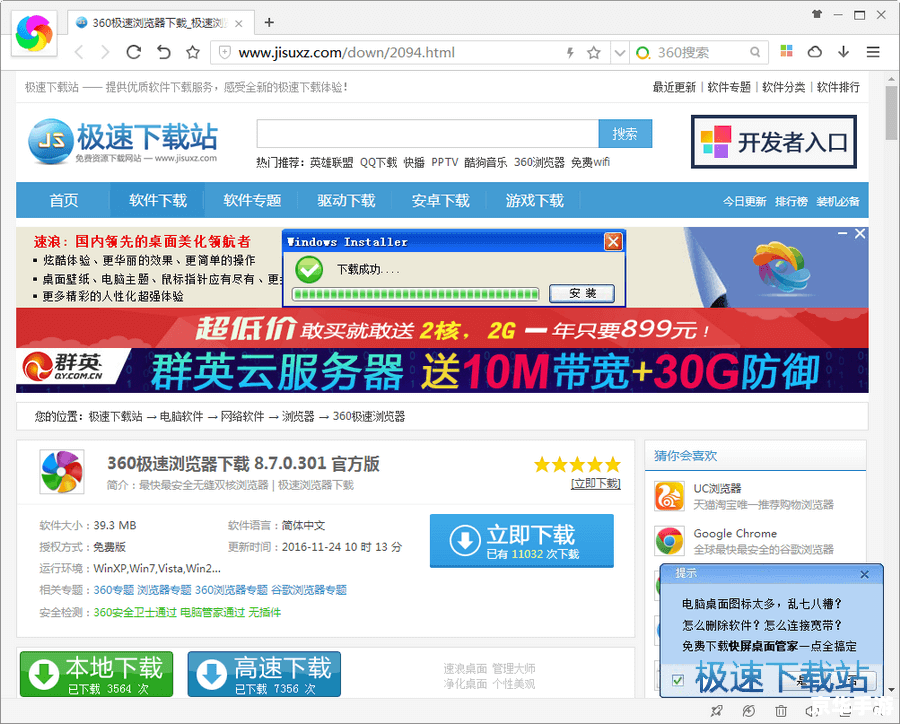Click the search magnifier icon
900x724 pixels.
pyautogui.click(x=755, y=53)
